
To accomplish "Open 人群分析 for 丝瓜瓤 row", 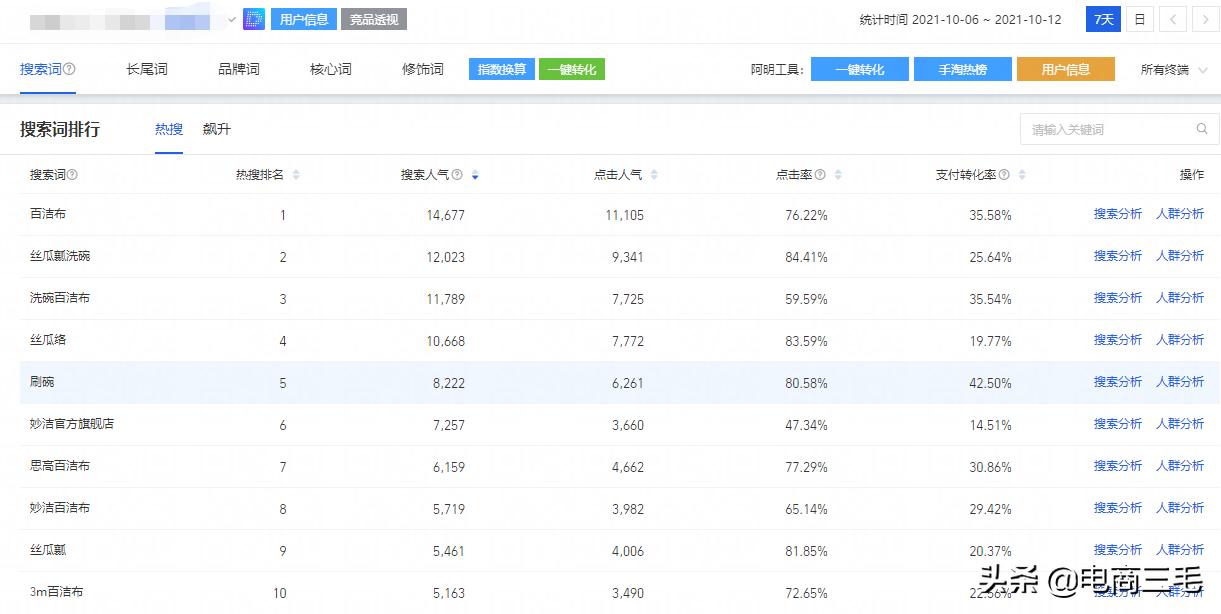I will pos(1180,550).
